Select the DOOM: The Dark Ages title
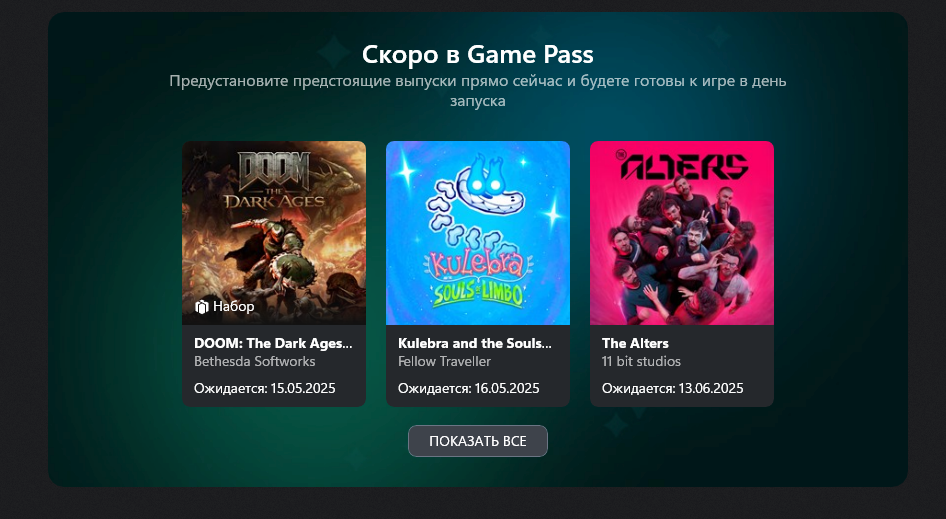This screenshot has width=946, height=519. click(273, 343)
